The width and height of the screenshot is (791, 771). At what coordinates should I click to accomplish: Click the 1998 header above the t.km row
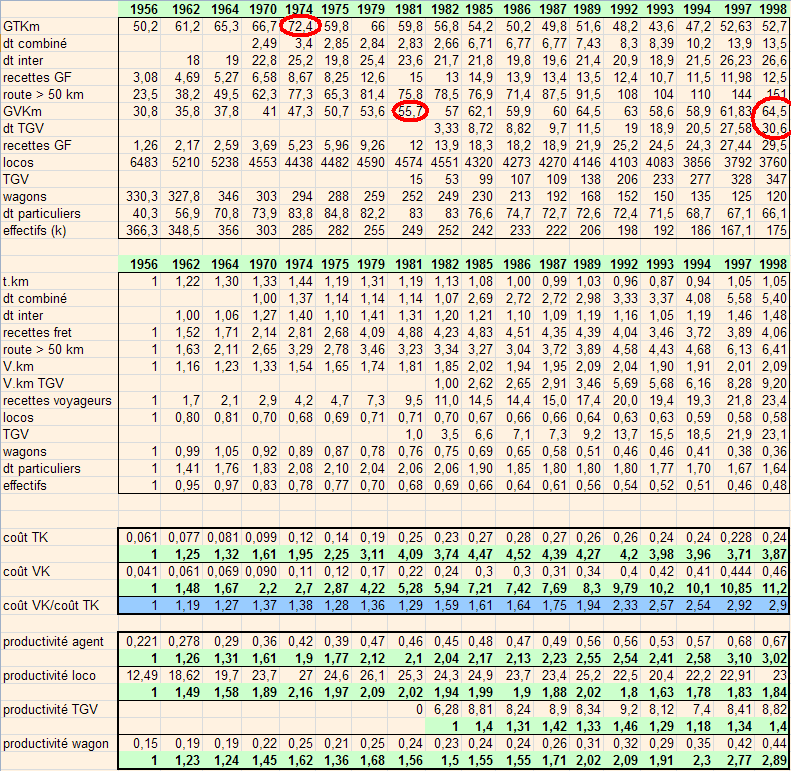coord(772,264)
